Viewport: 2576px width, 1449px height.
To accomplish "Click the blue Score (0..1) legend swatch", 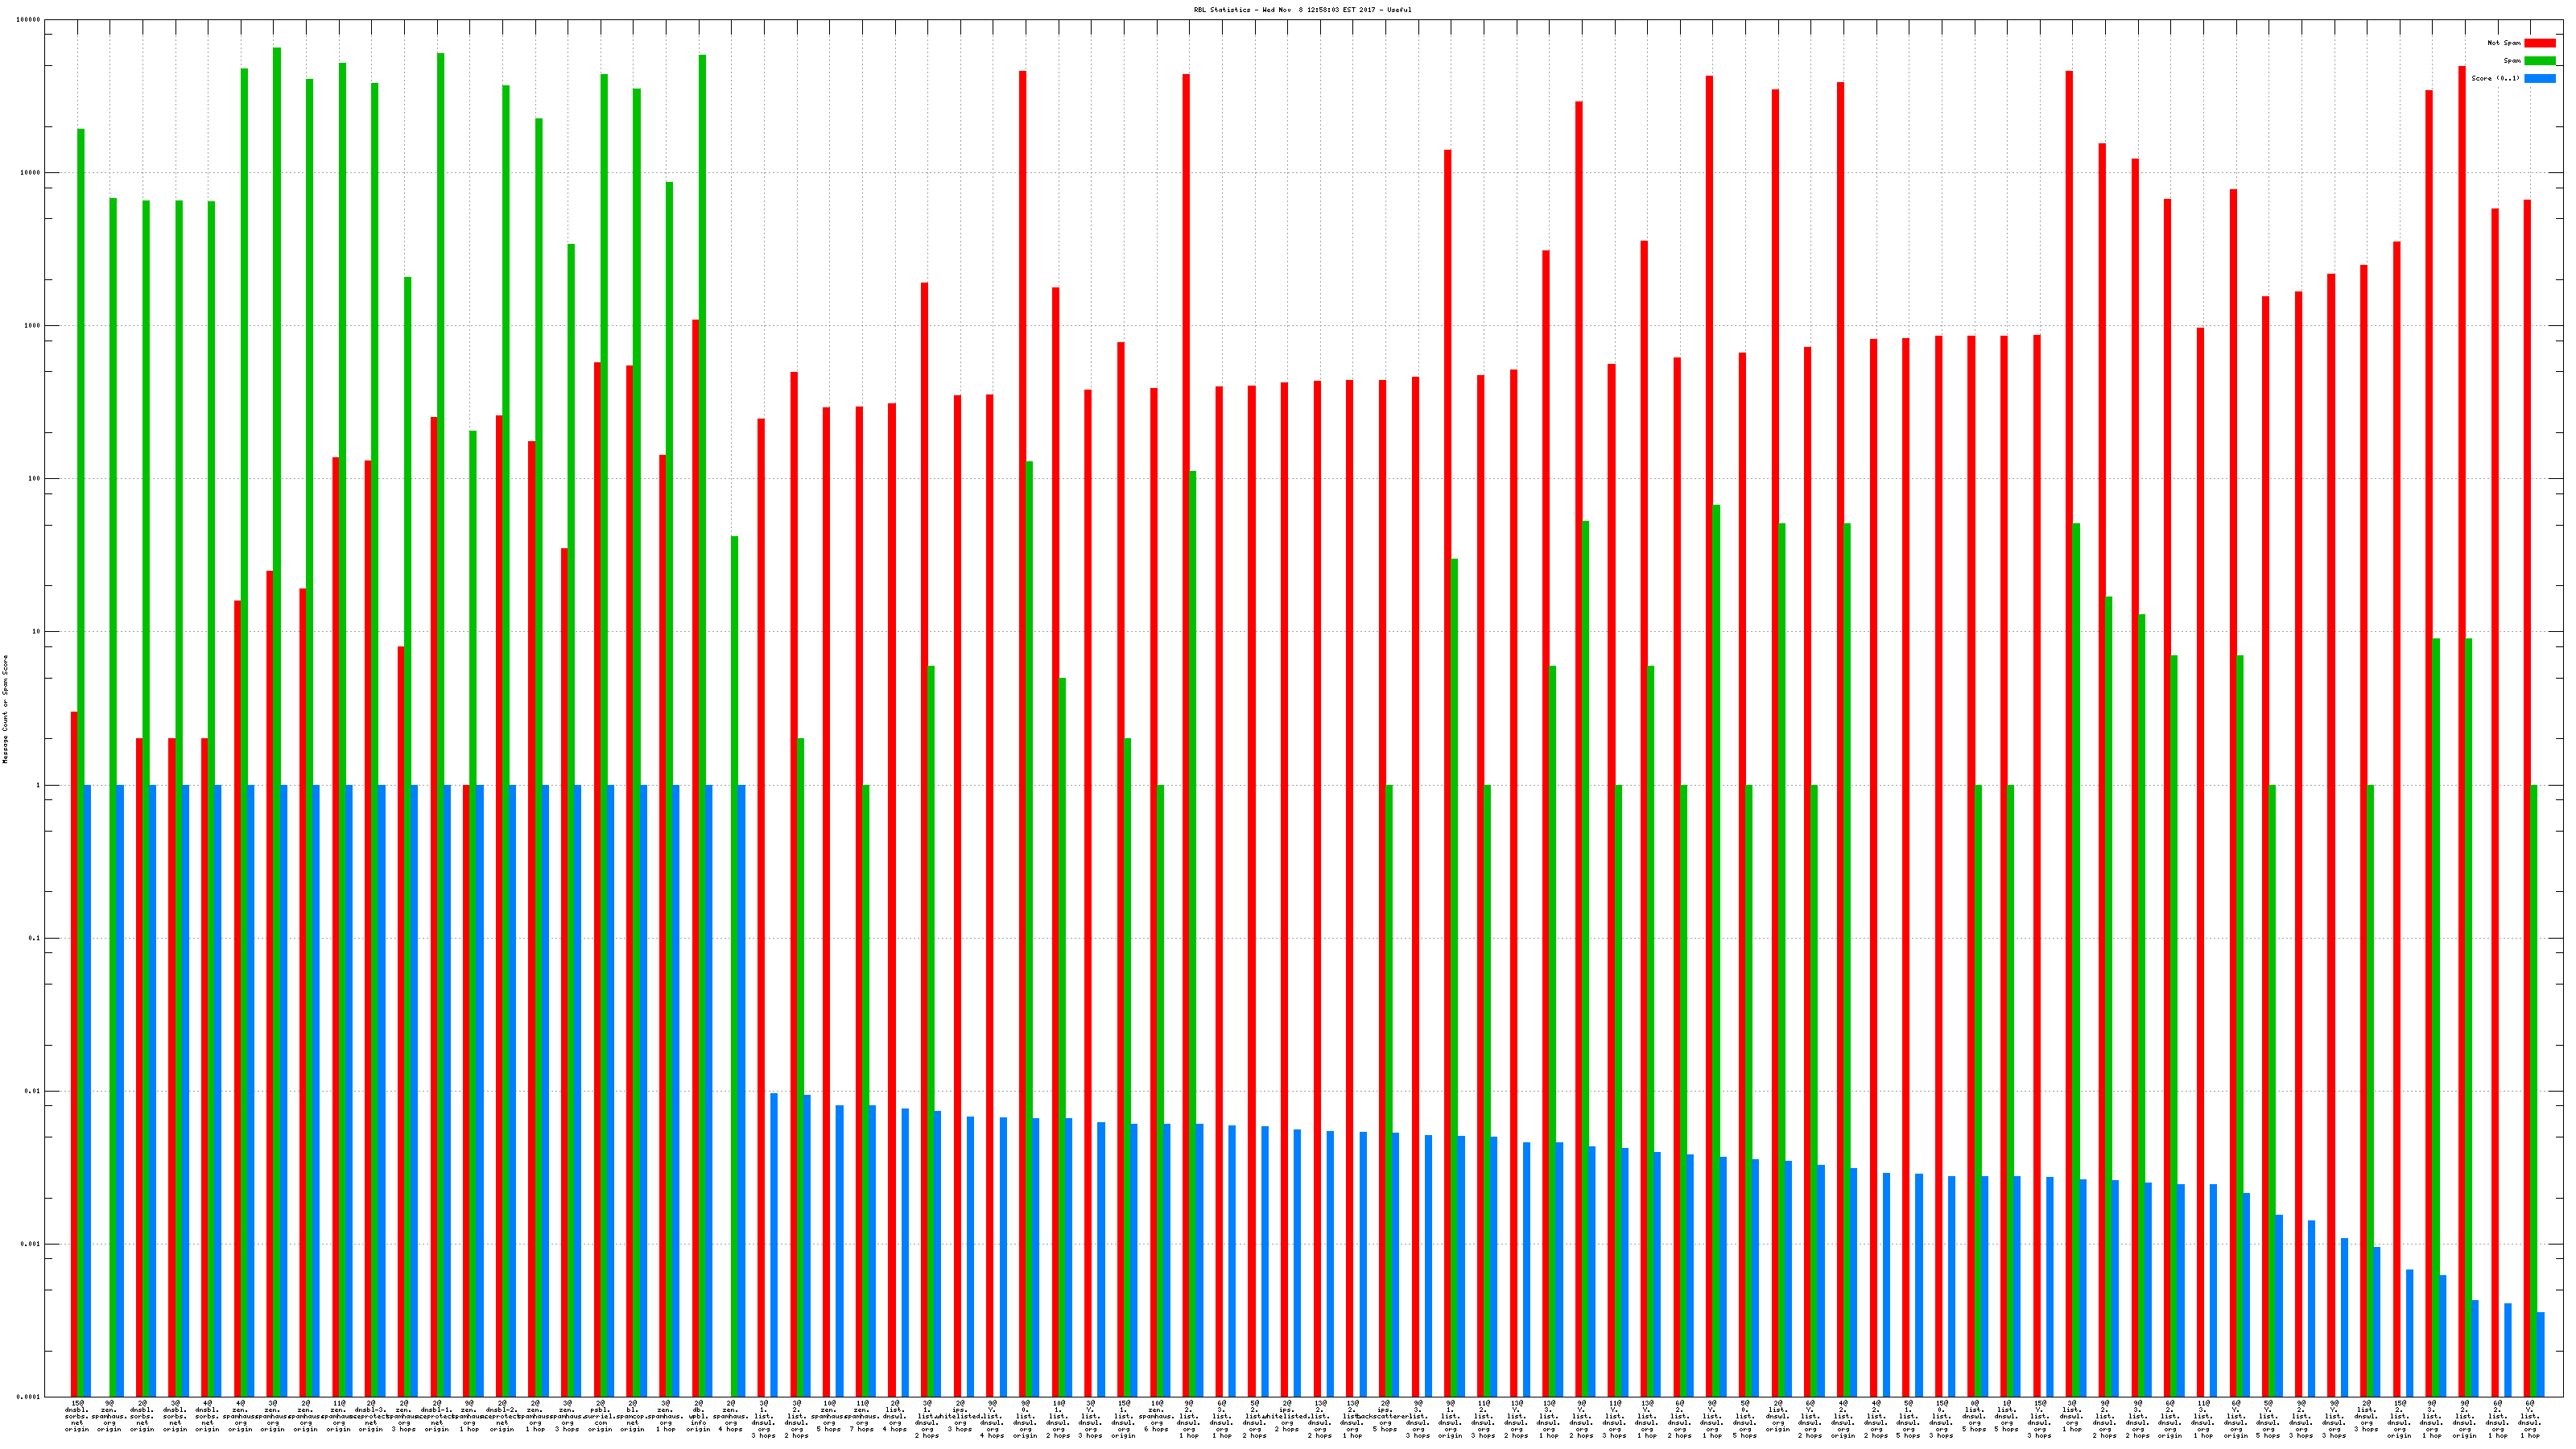I will point(2539,78).
